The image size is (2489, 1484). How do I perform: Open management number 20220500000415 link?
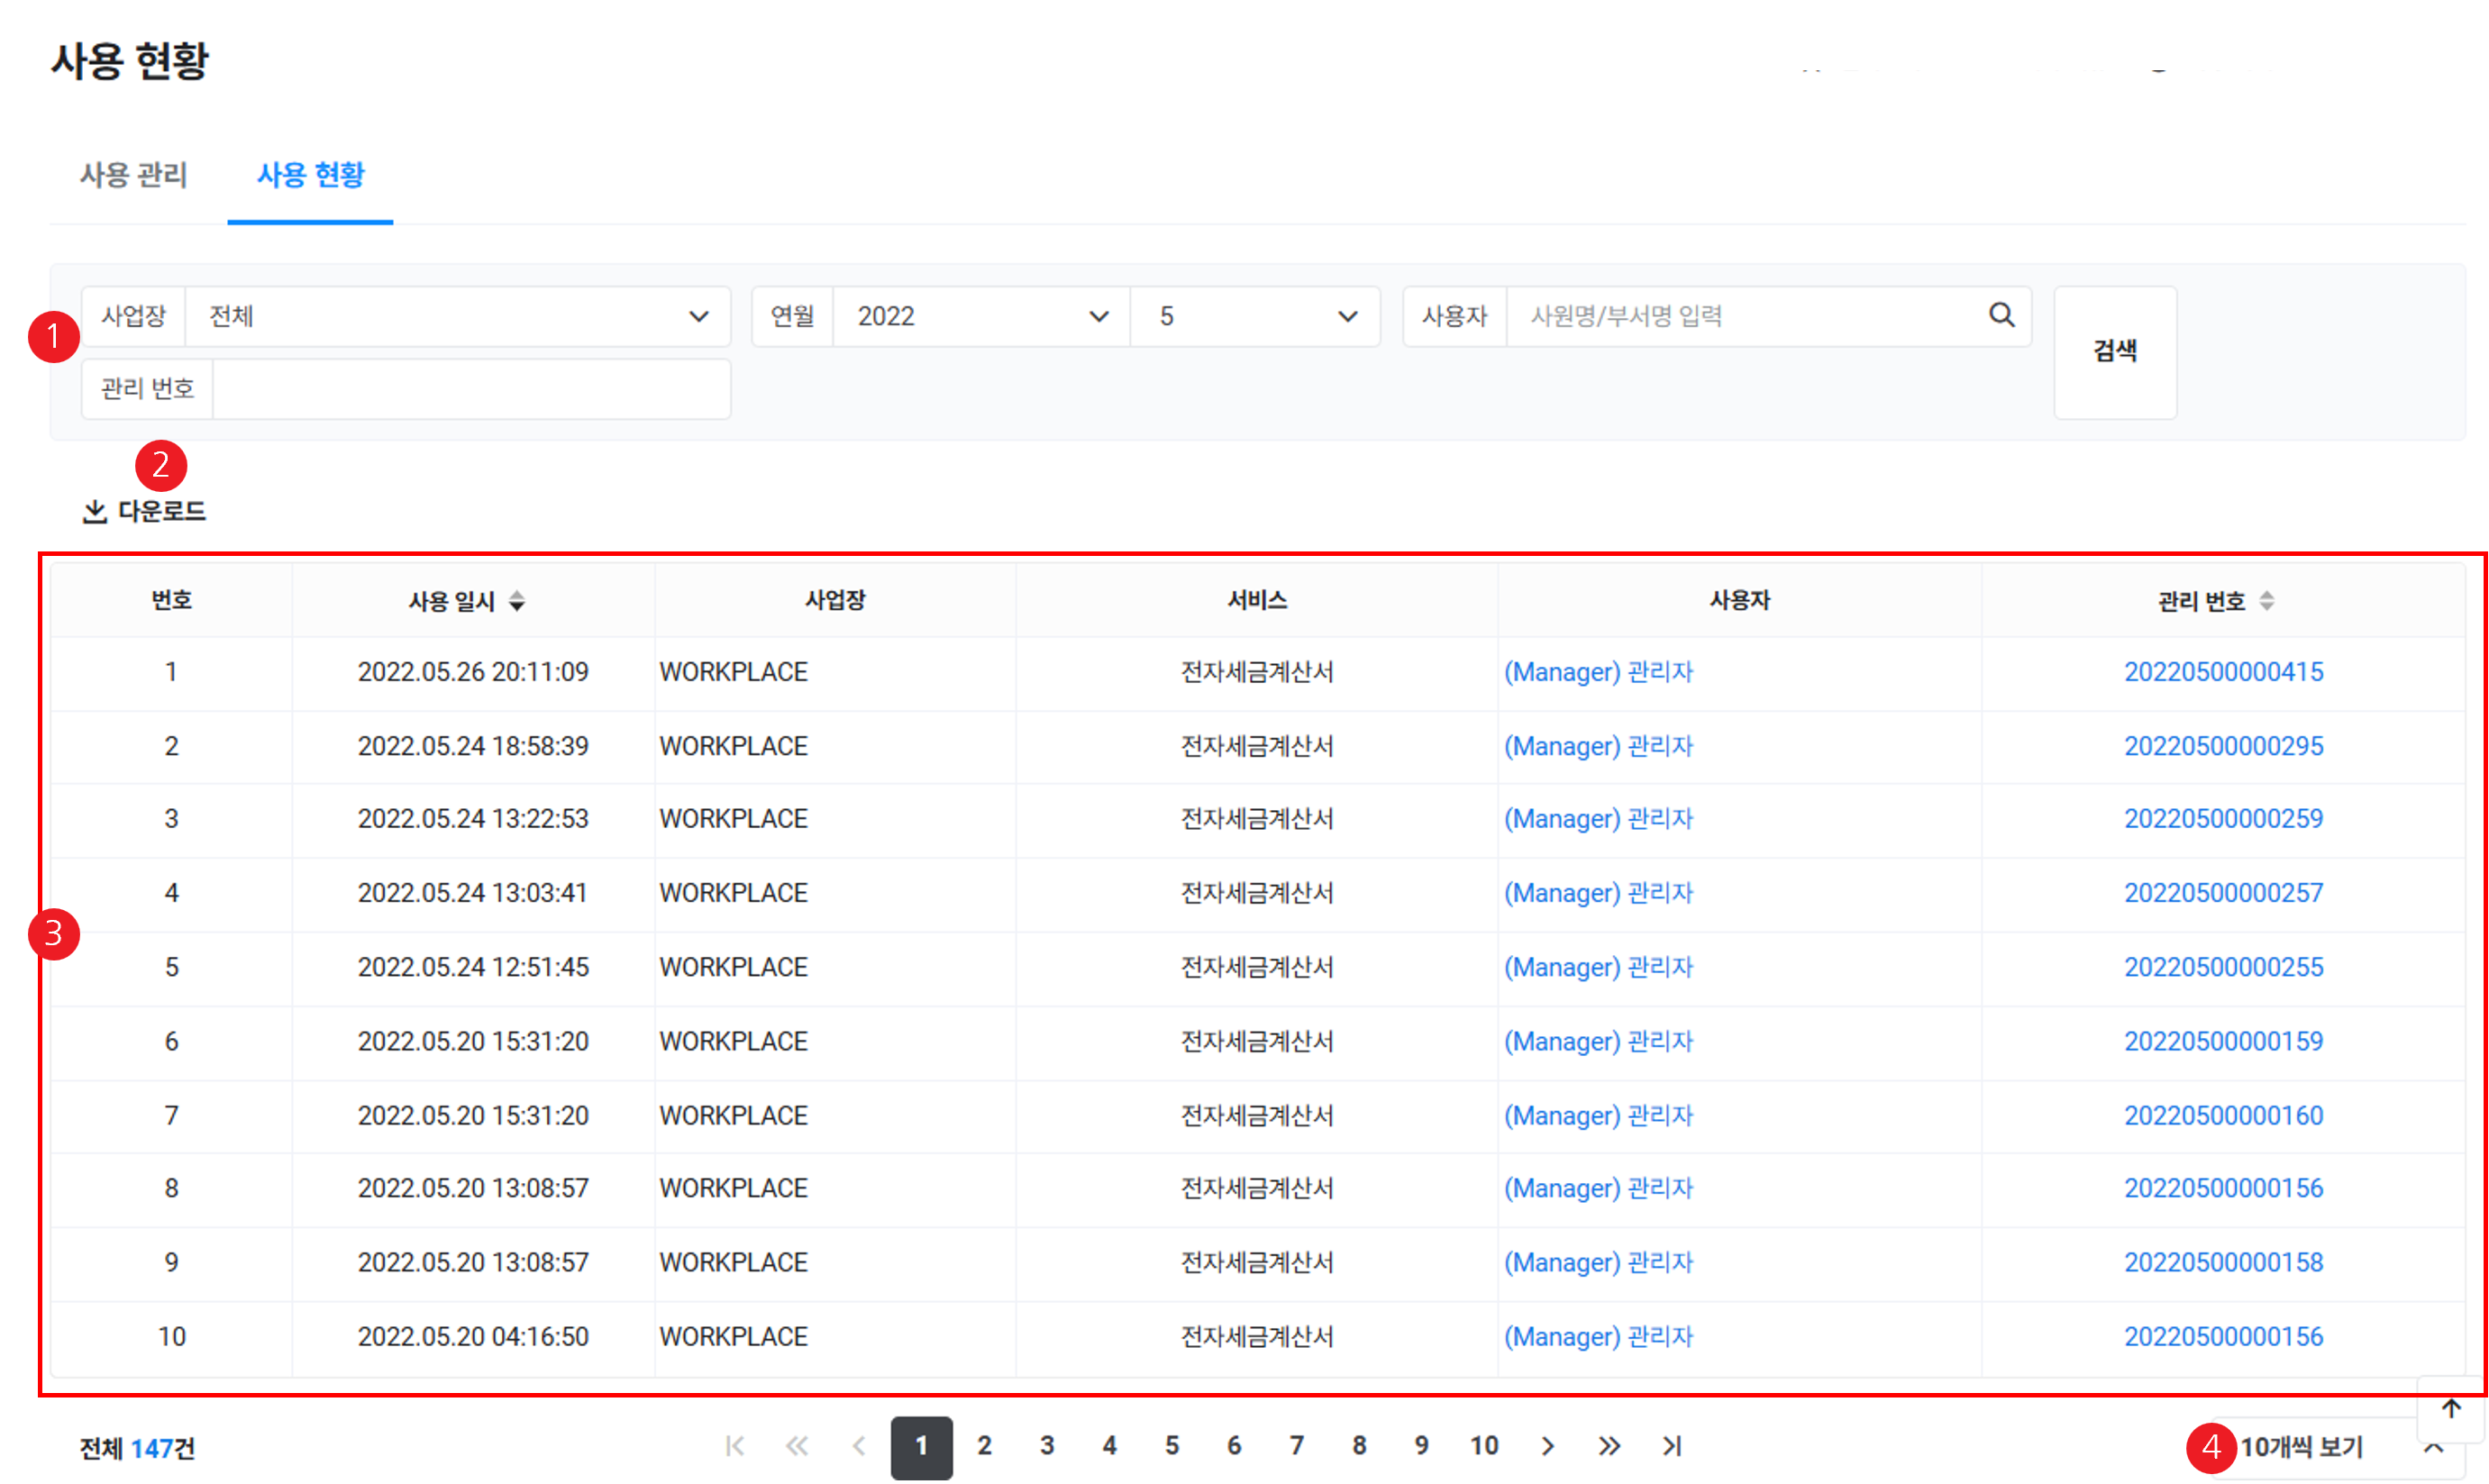(2223, 672)
